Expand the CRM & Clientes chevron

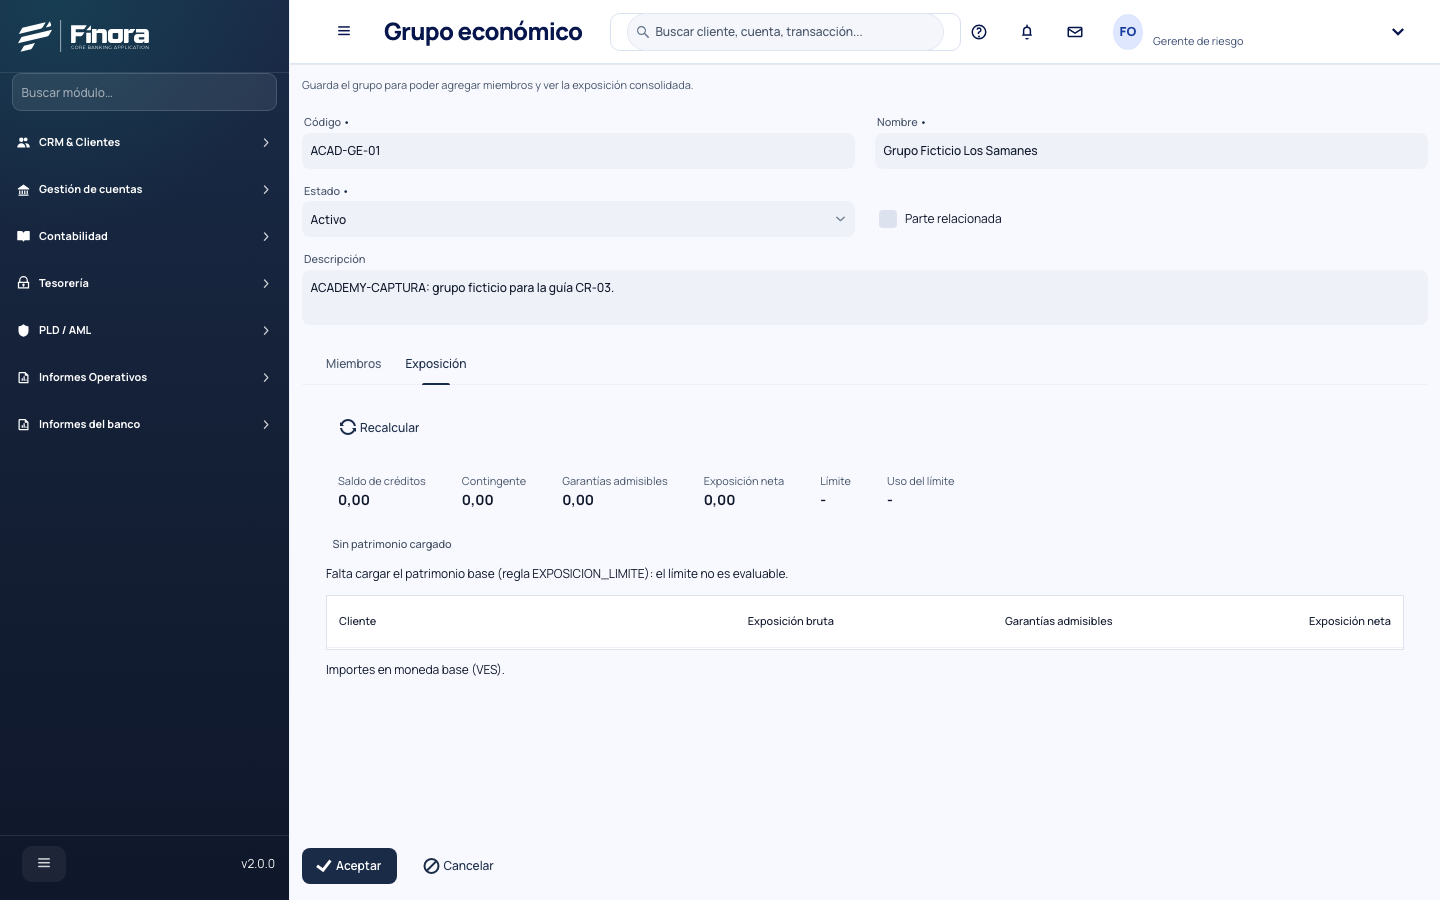tap(266, 143)
